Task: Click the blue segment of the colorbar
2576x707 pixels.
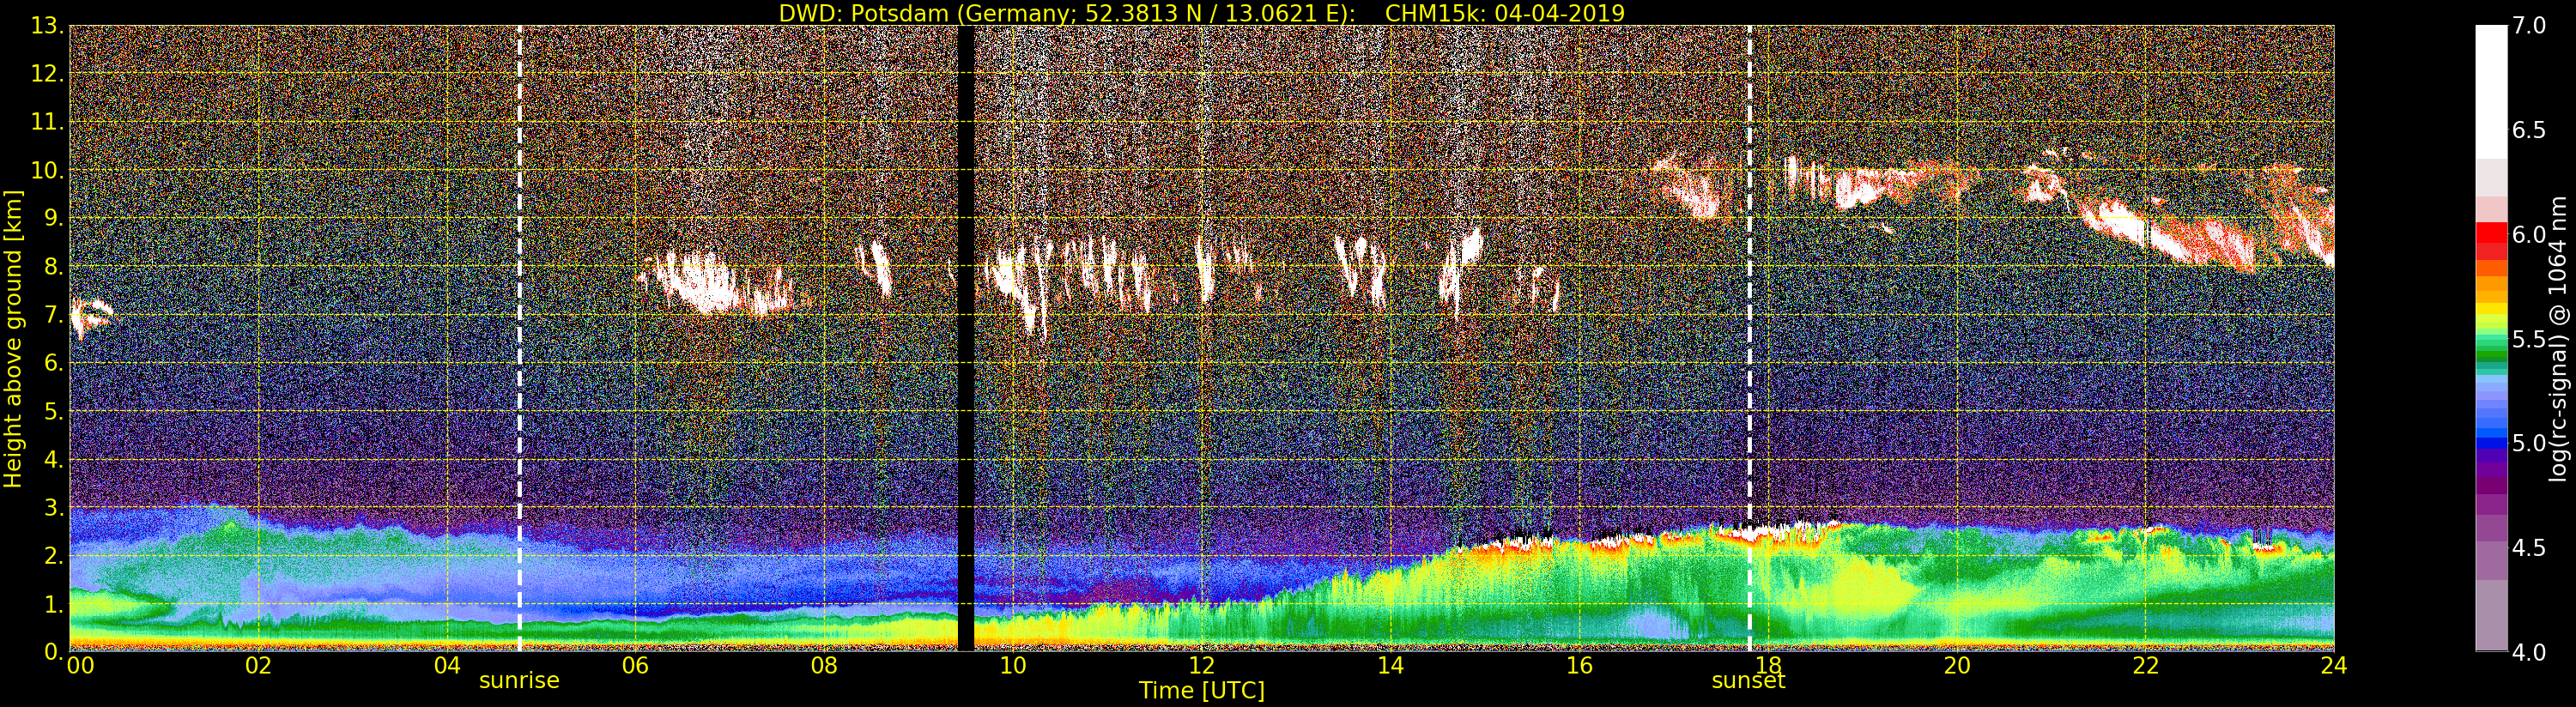Action: pyautogui.click(x=2491, y=441)
